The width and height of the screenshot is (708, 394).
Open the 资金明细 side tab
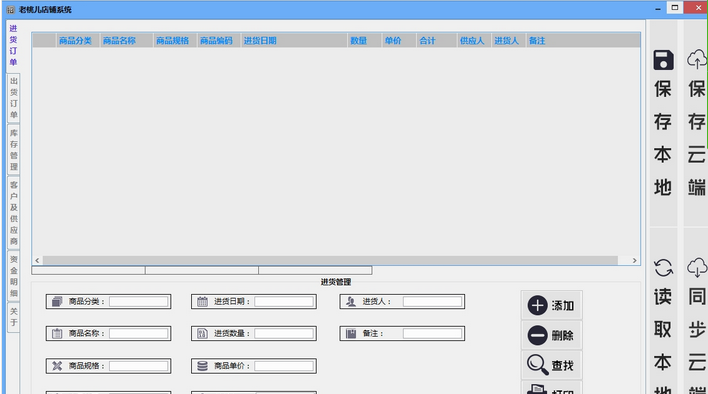click(14, 276)
